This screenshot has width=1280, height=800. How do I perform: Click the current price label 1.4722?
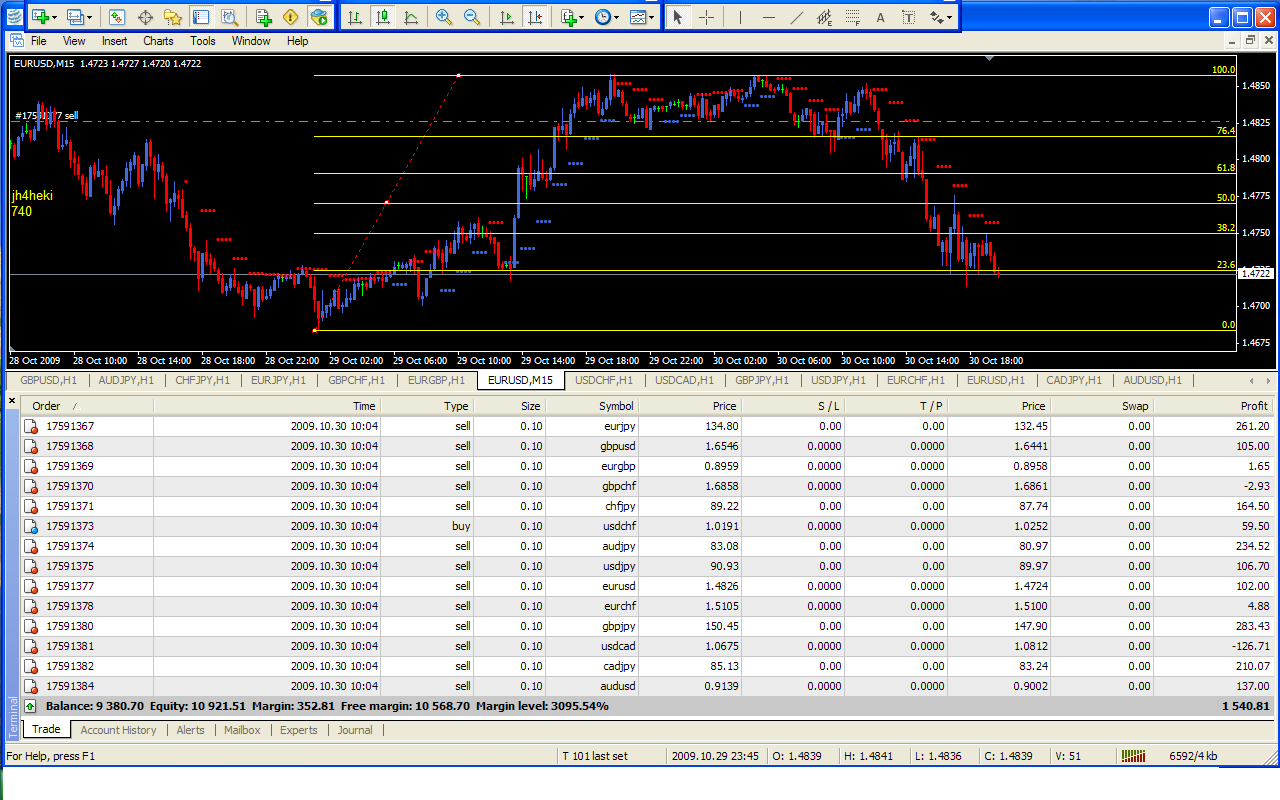[x=1255, y=273]
